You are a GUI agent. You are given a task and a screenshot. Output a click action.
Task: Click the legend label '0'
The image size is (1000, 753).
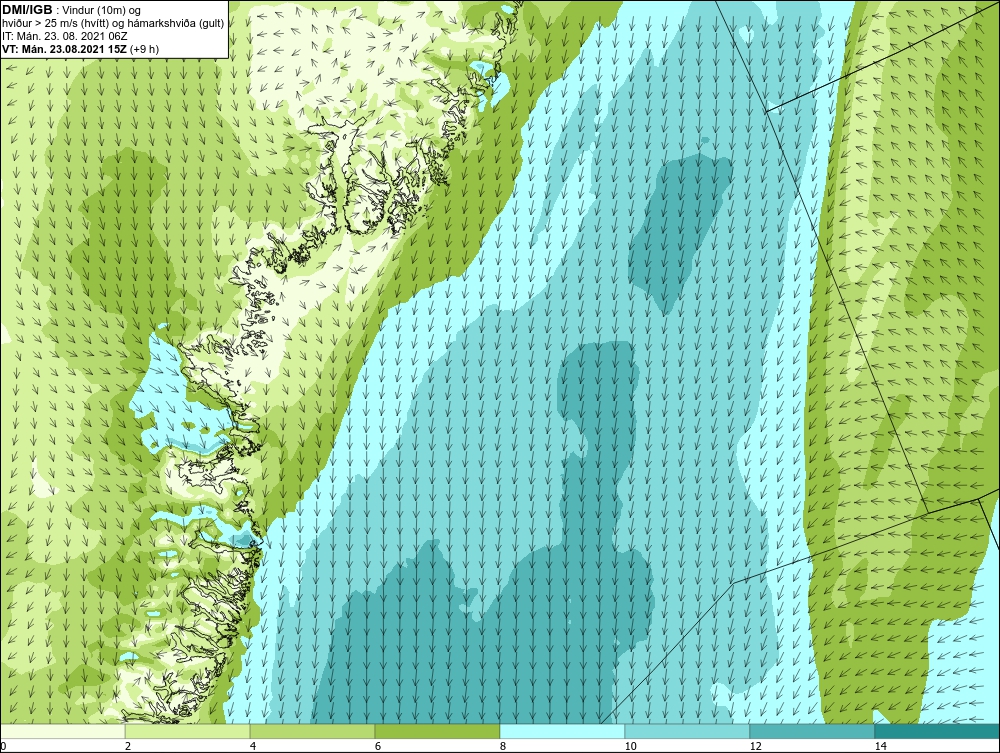tap(3, 746)
